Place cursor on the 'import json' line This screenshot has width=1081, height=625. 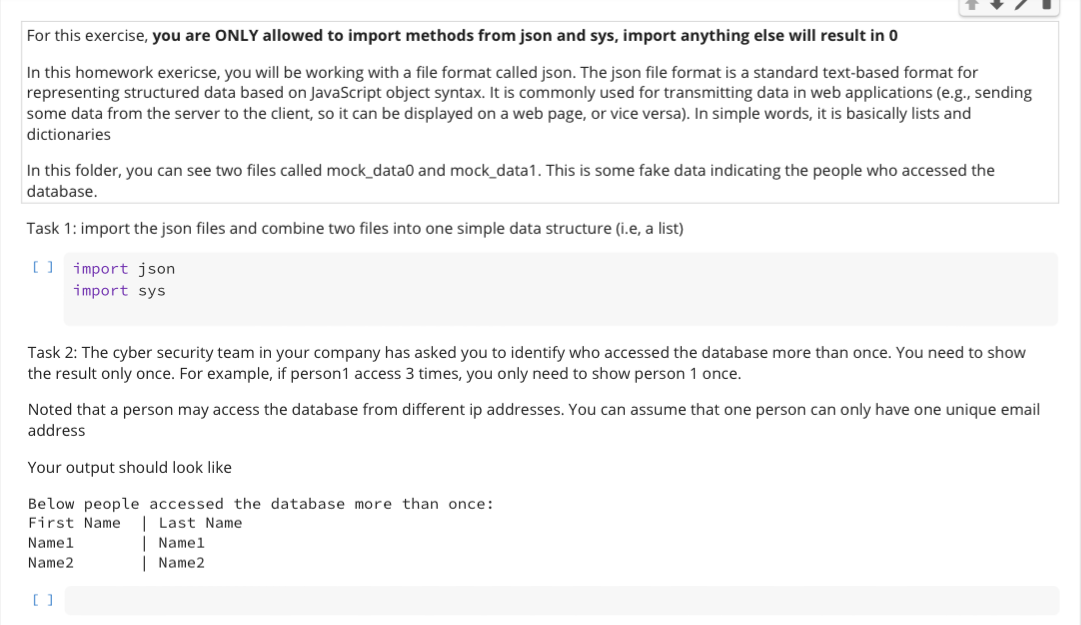click(x=124, y=269)
